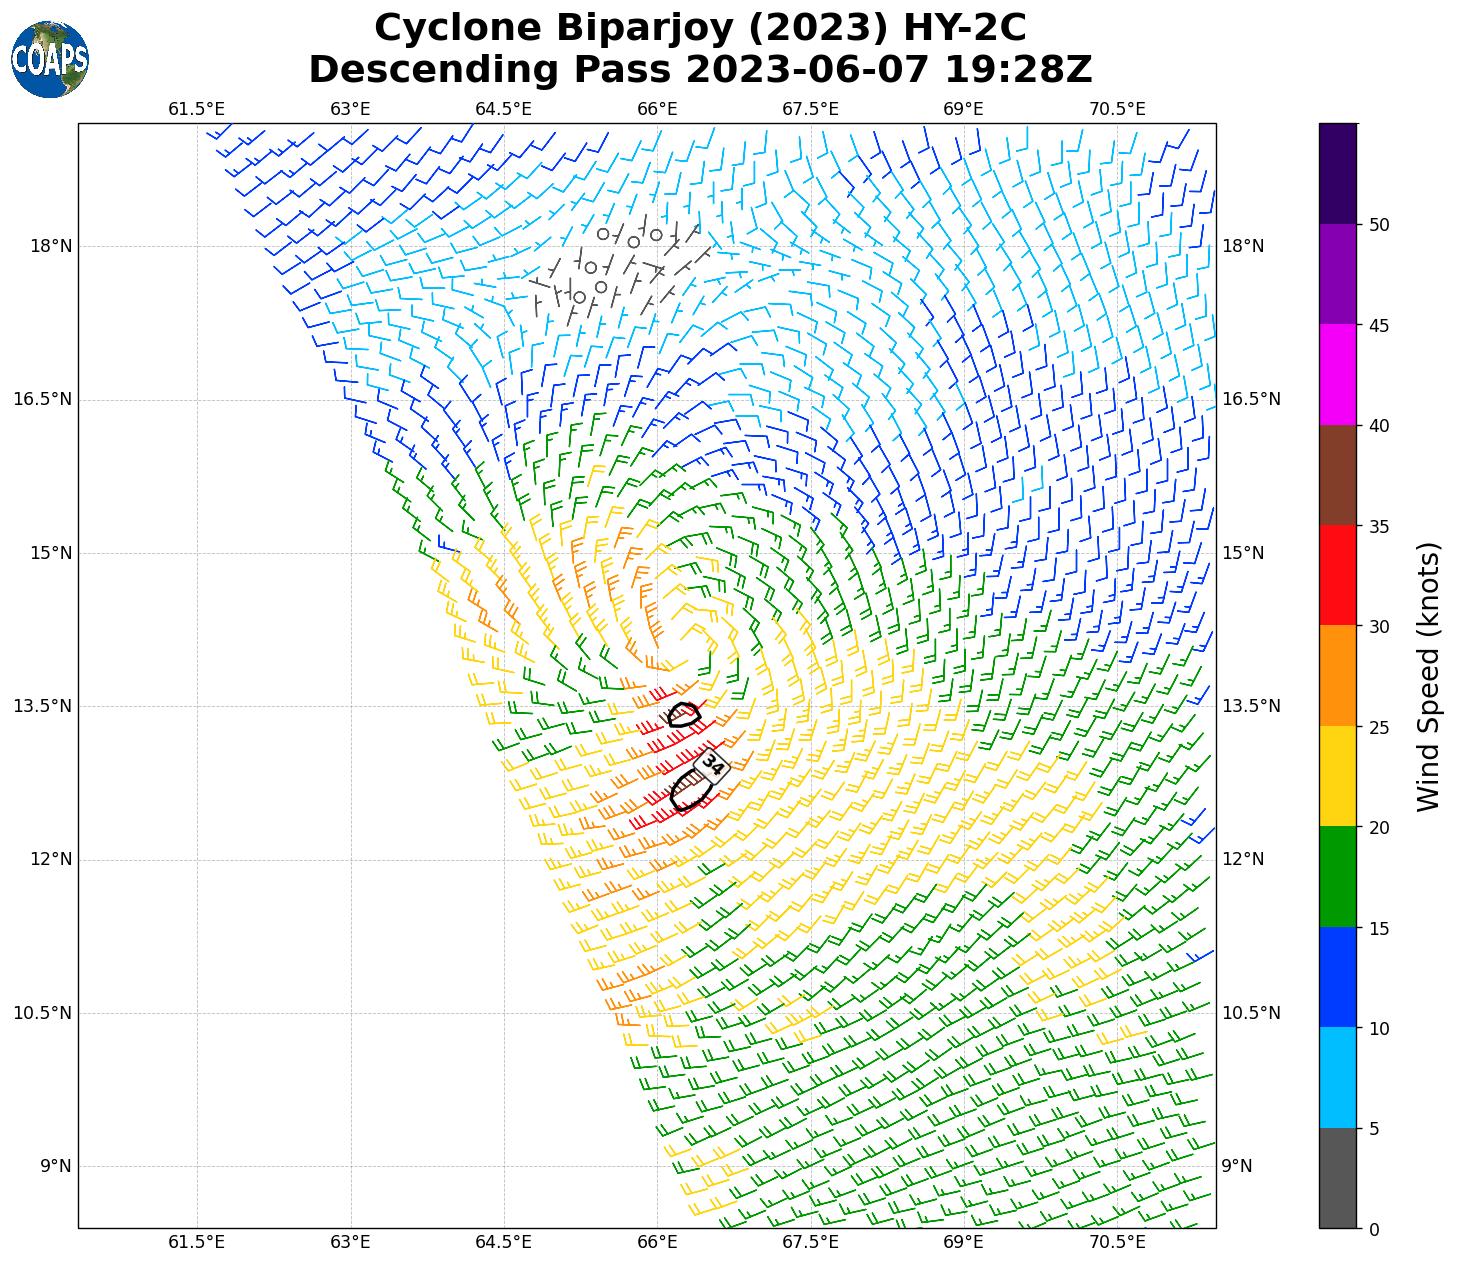Click the gray calm-wind circles cluster near 18°N
Viewport: 1457px width, 1264px height.
click(x=615, y=265)
